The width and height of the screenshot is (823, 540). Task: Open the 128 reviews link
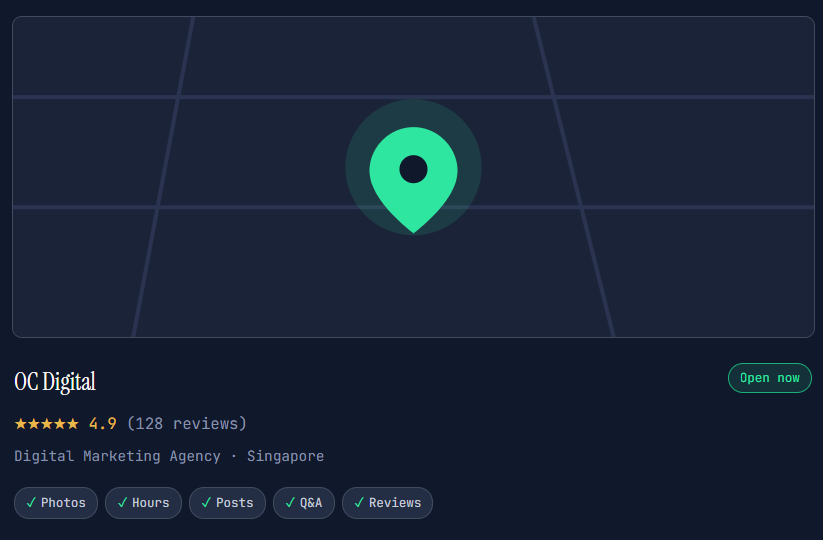(x=187, y=423)
